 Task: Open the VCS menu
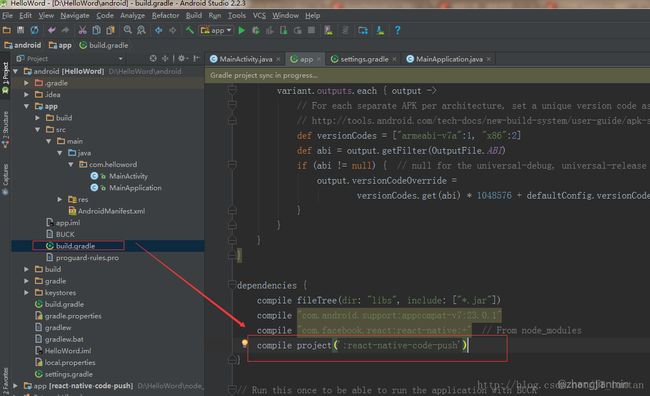259,16
